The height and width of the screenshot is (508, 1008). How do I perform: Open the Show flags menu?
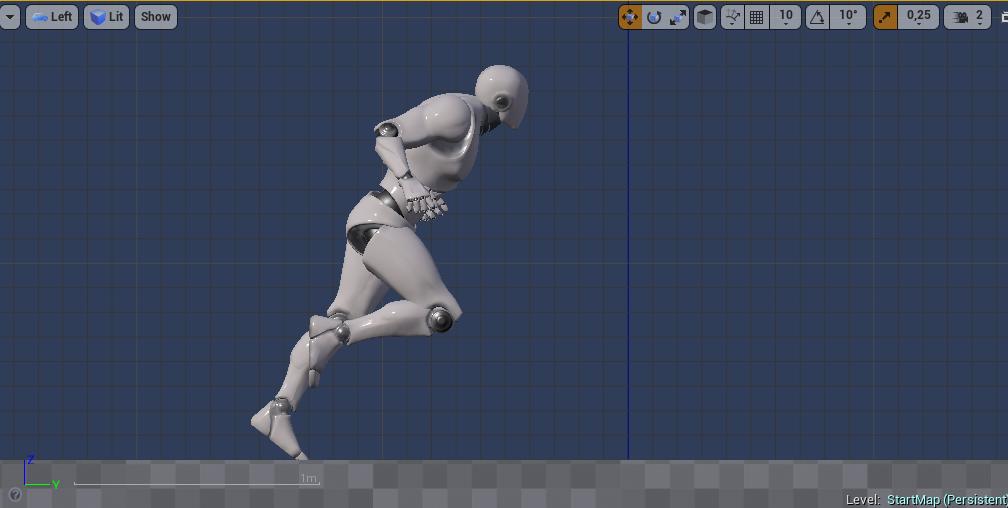(156, 17)
